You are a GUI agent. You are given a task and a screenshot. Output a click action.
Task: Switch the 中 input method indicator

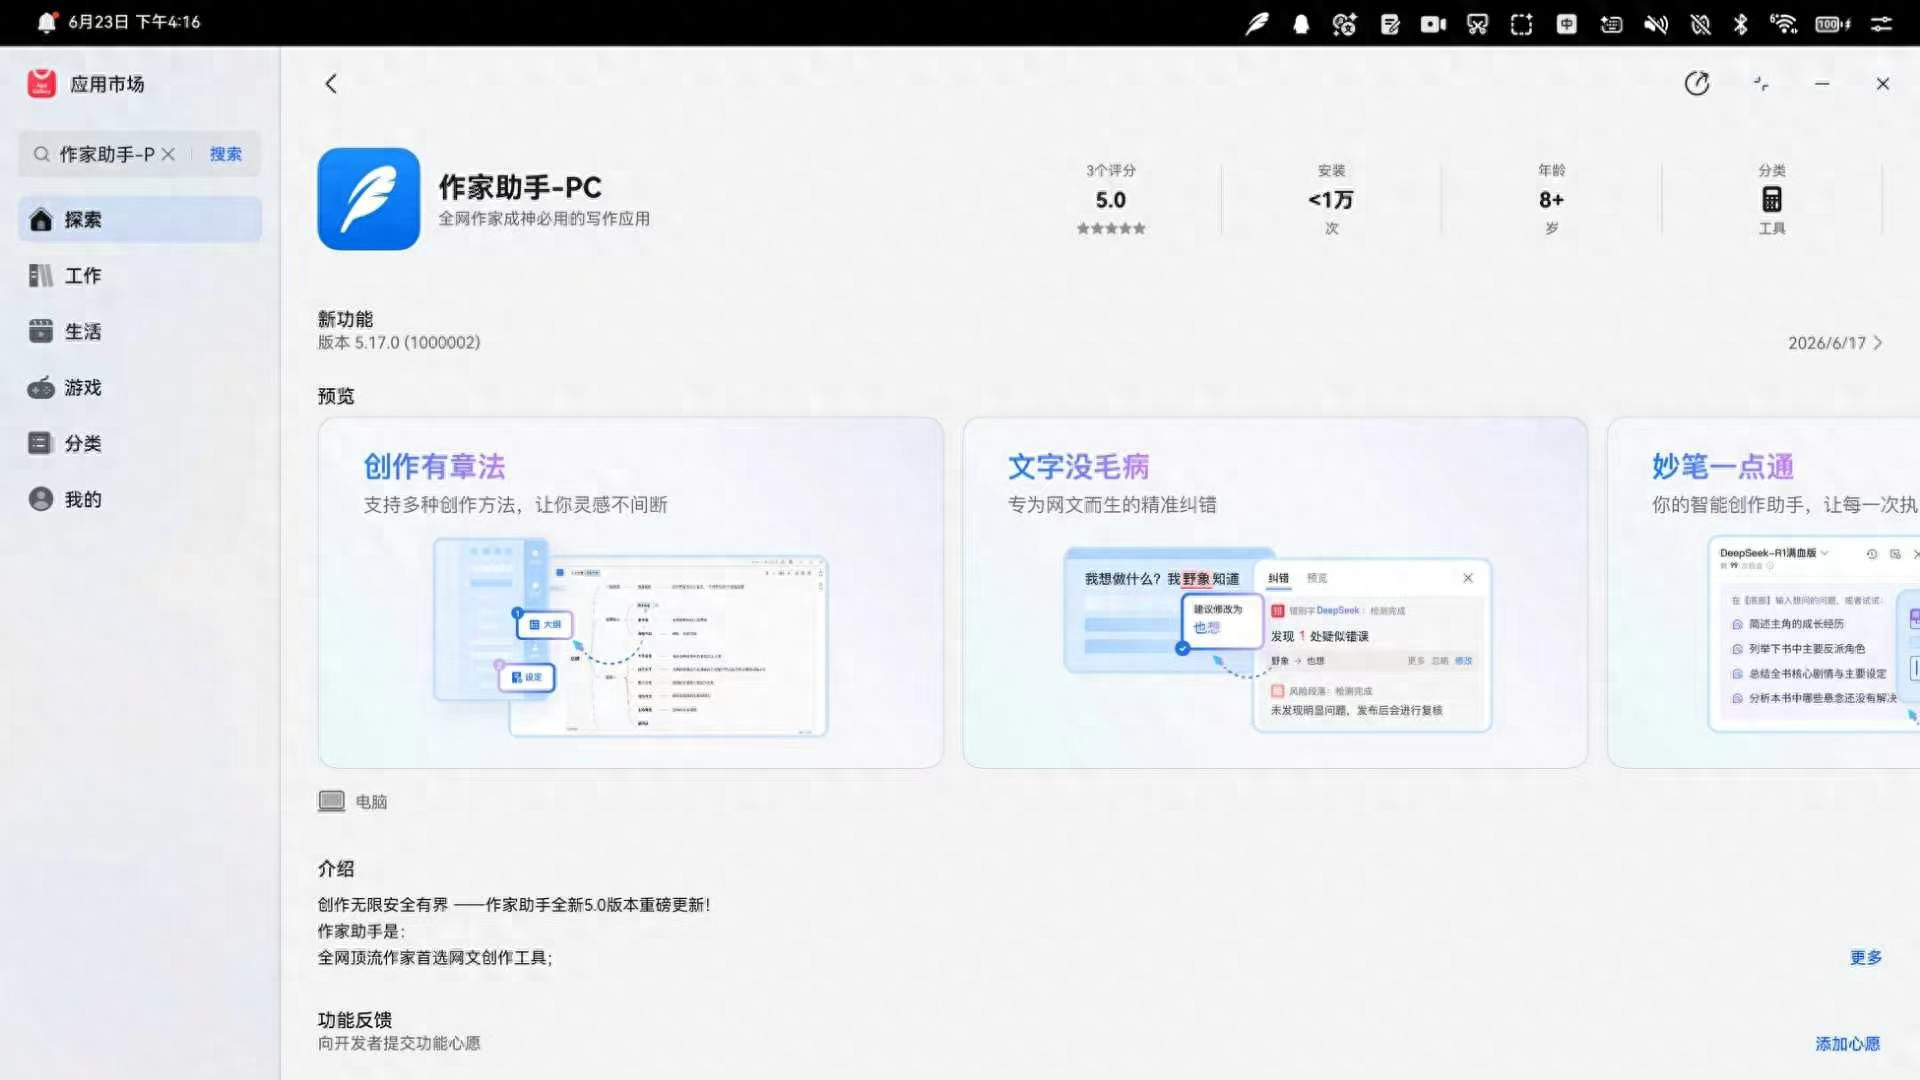point(1567,23)
